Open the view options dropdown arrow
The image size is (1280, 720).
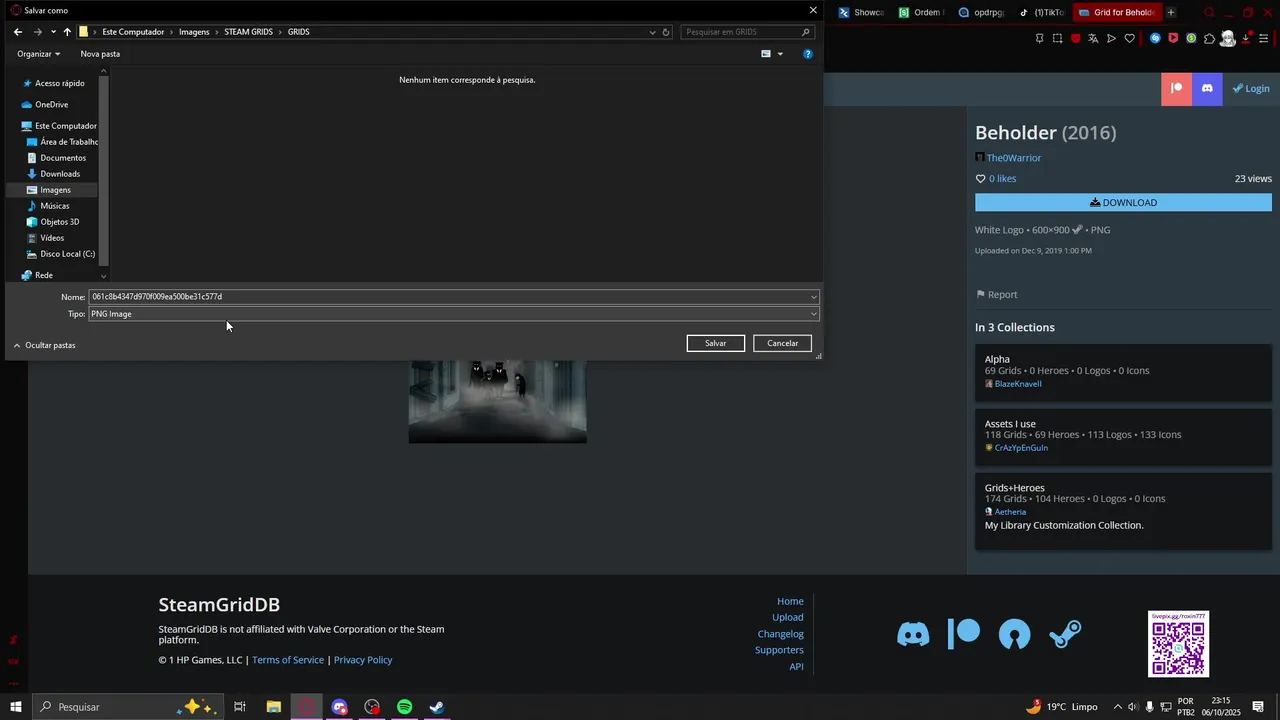pos(780,54)
